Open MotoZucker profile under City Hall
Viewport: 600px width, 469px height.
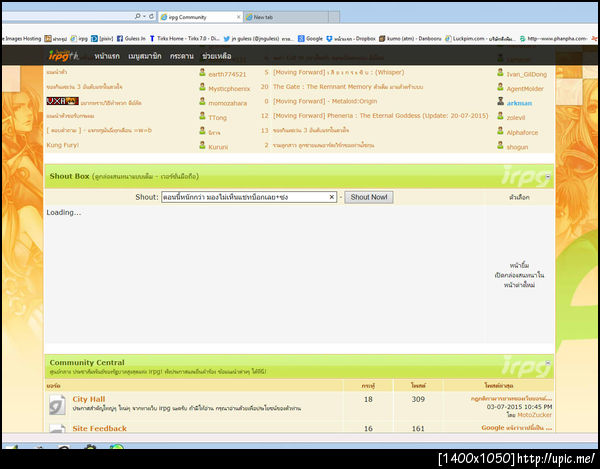534,415
